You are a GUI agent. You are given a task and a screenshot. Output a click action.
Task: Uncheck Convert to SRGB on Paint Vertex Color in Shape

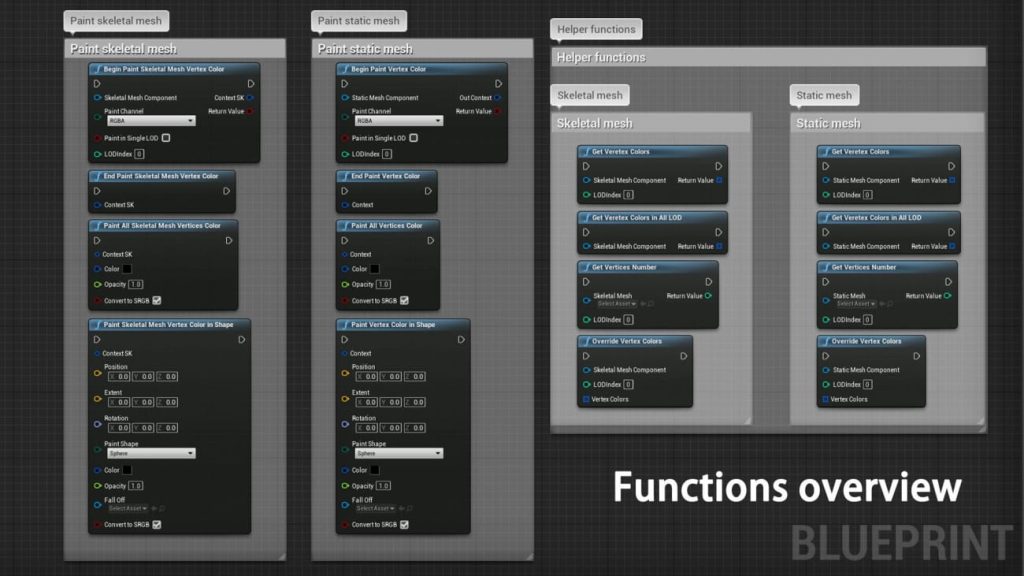pos(404,524)
